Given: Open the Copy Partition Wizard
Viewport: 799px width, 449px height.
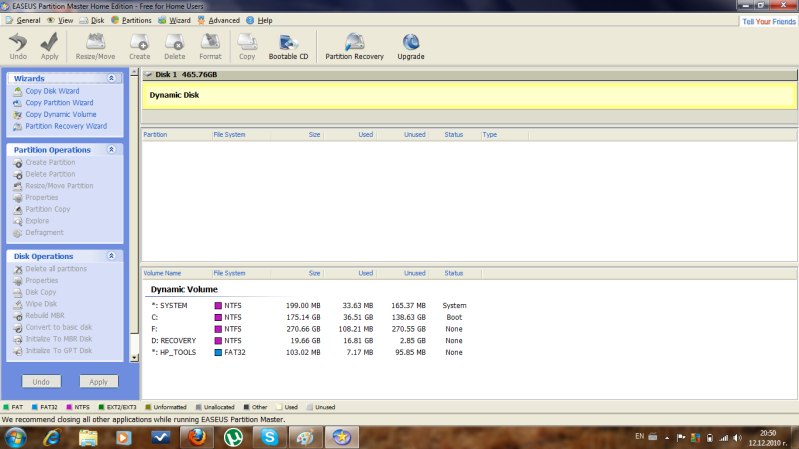Looking at the screenshot, I should point(59,102).
